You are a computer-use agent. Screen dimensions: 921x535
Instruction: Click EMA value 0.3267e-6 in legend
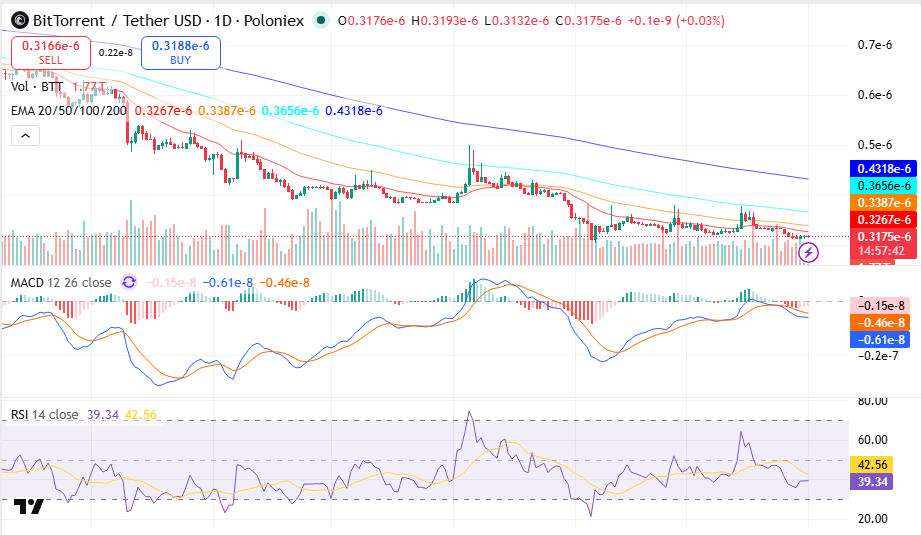pos(163,110)
